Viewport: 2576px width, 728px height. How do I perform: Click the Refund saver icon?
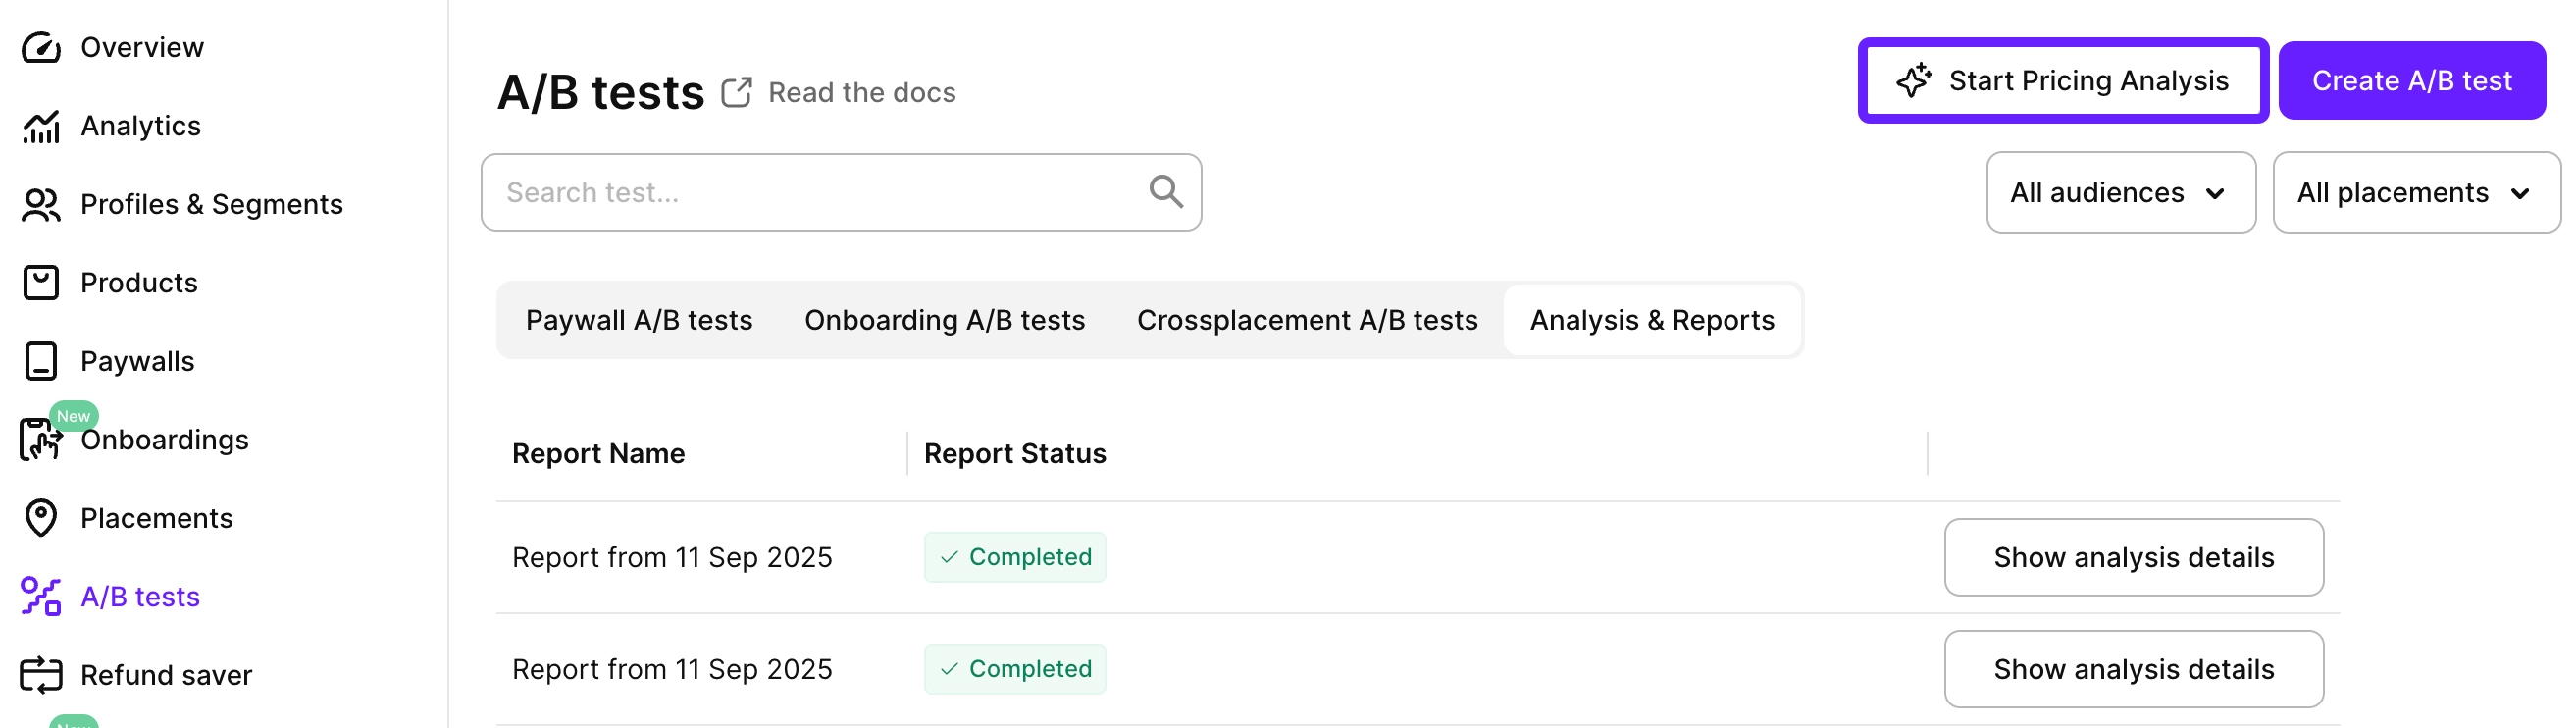[41, 675]
